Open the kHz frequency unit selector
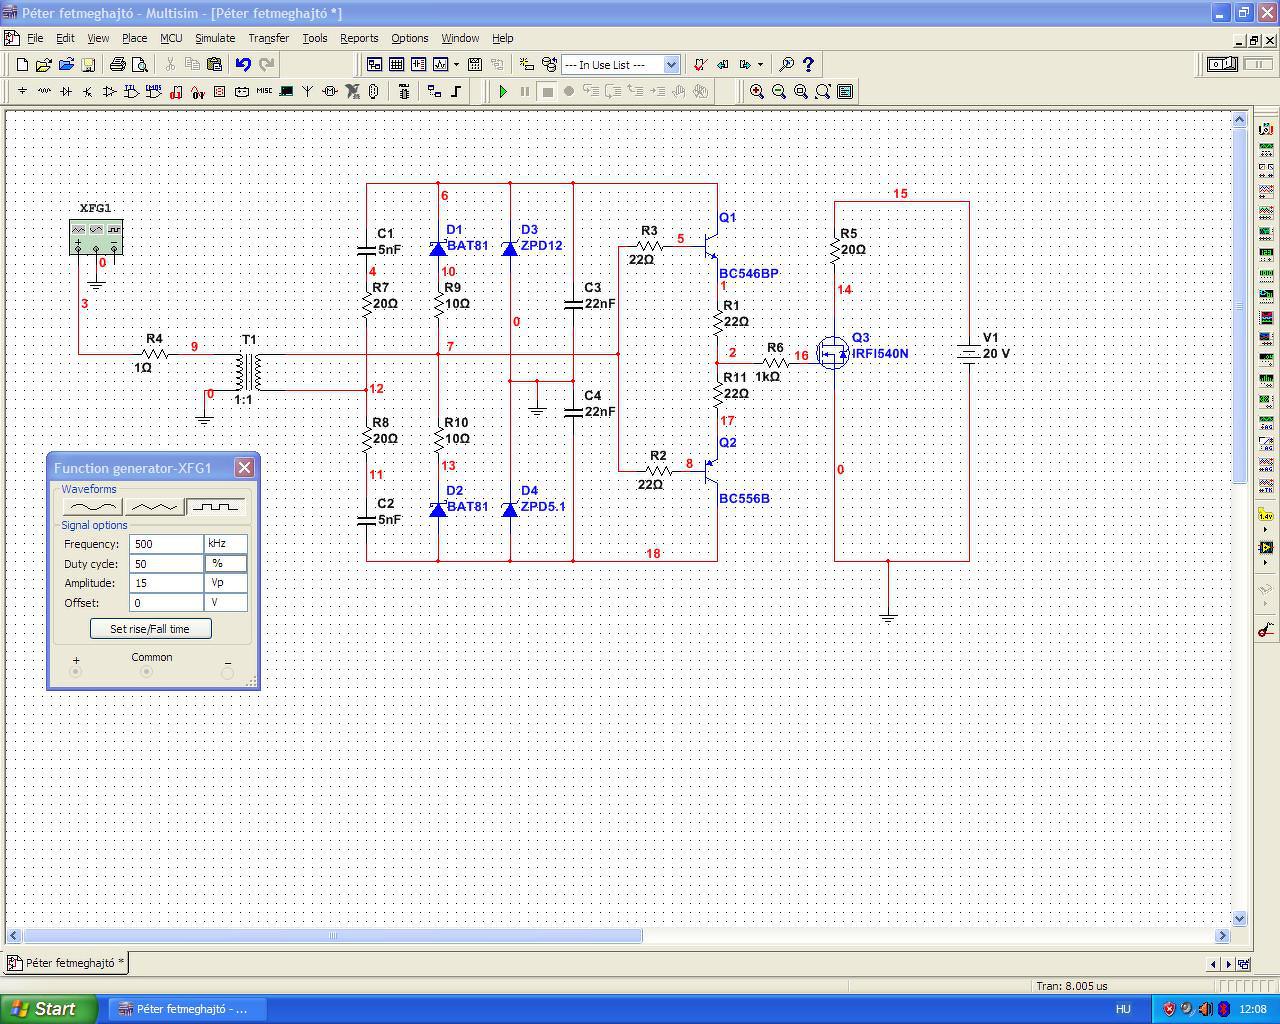This screenshot has width=1280, height=1024. coord(225,544)
